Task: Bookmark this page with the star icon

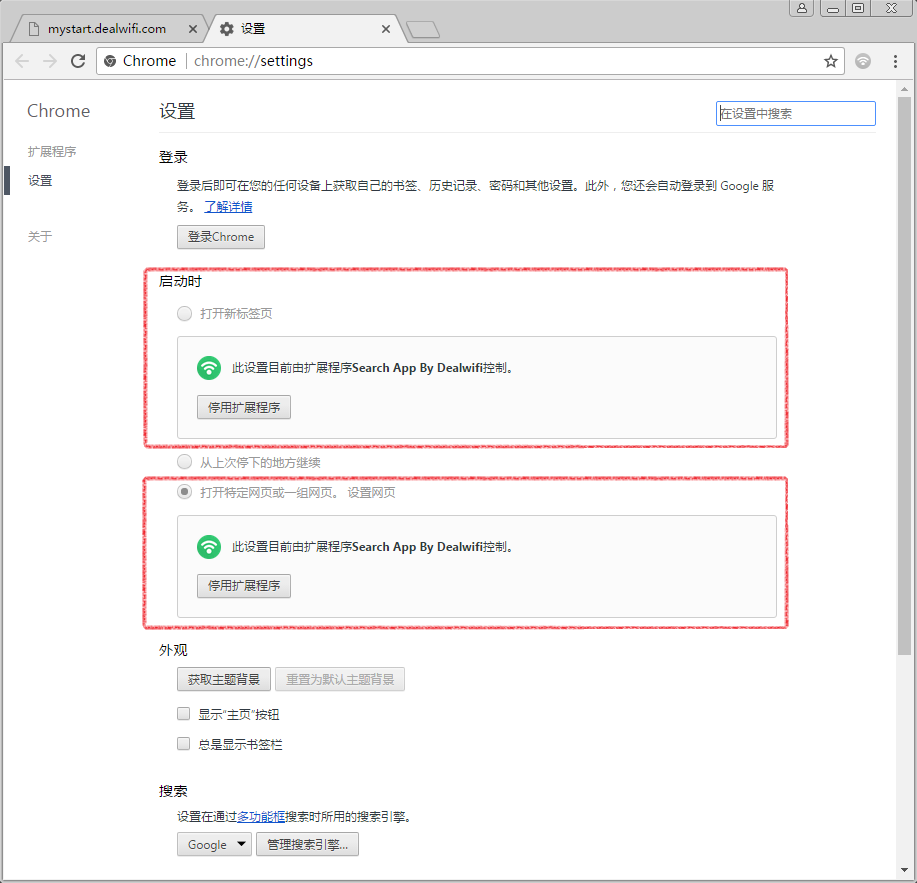Action: 830,61
